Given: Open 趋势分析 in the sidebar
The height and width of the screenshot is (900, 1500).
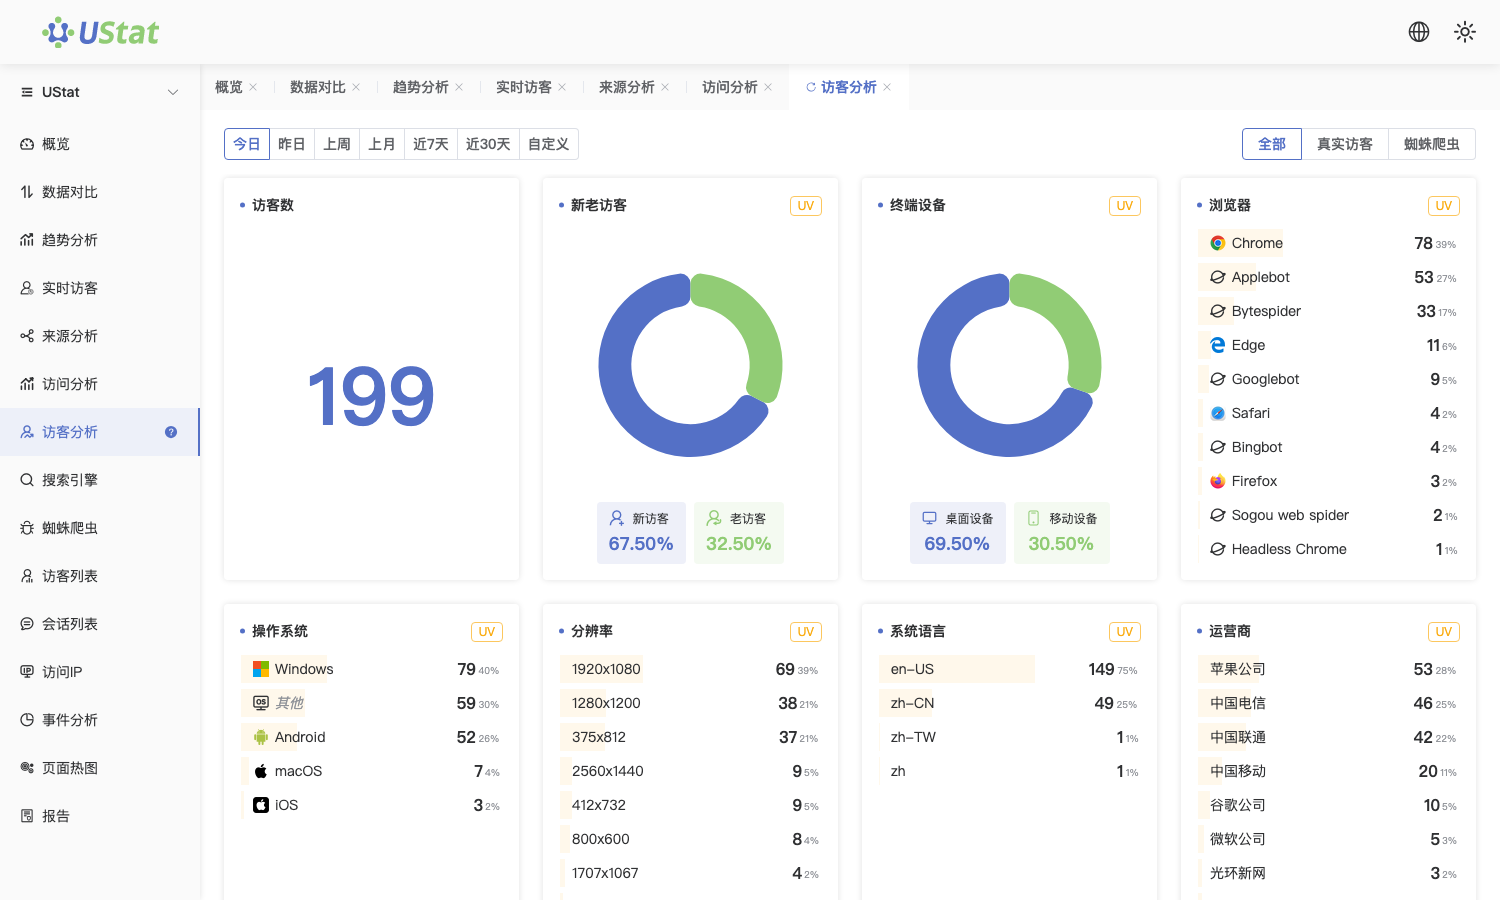Looking at the screenshot, I should (x=100, y=240).
